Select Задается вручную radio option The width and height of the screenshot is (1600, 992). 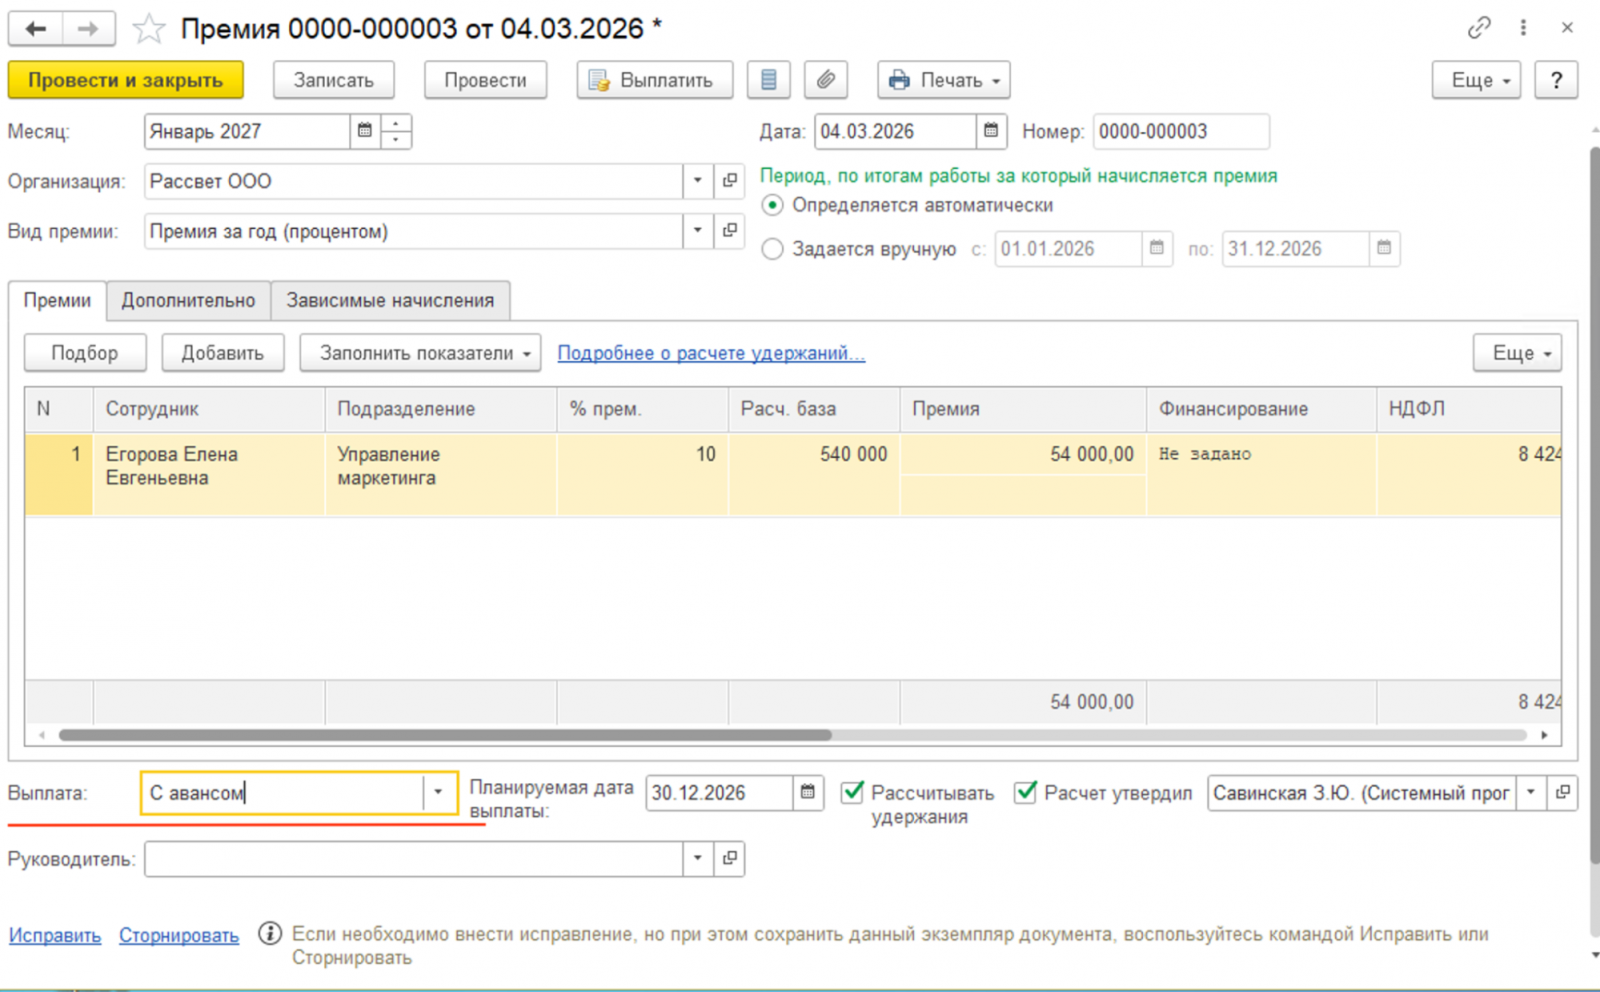tap(772, 249)
